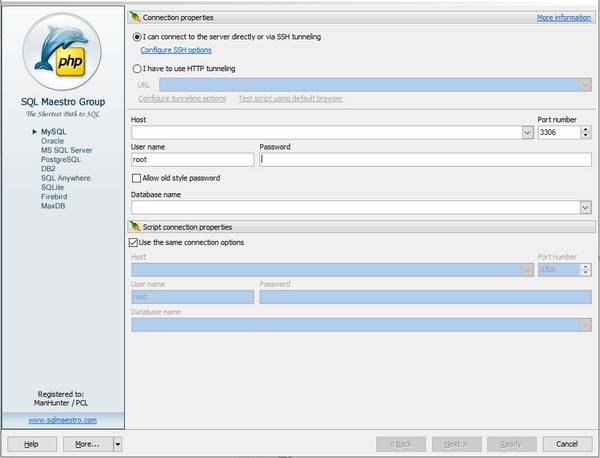Select direct or SSH tunneling connection option
This screenshot has height=458, width=600.
pos(137,37)
